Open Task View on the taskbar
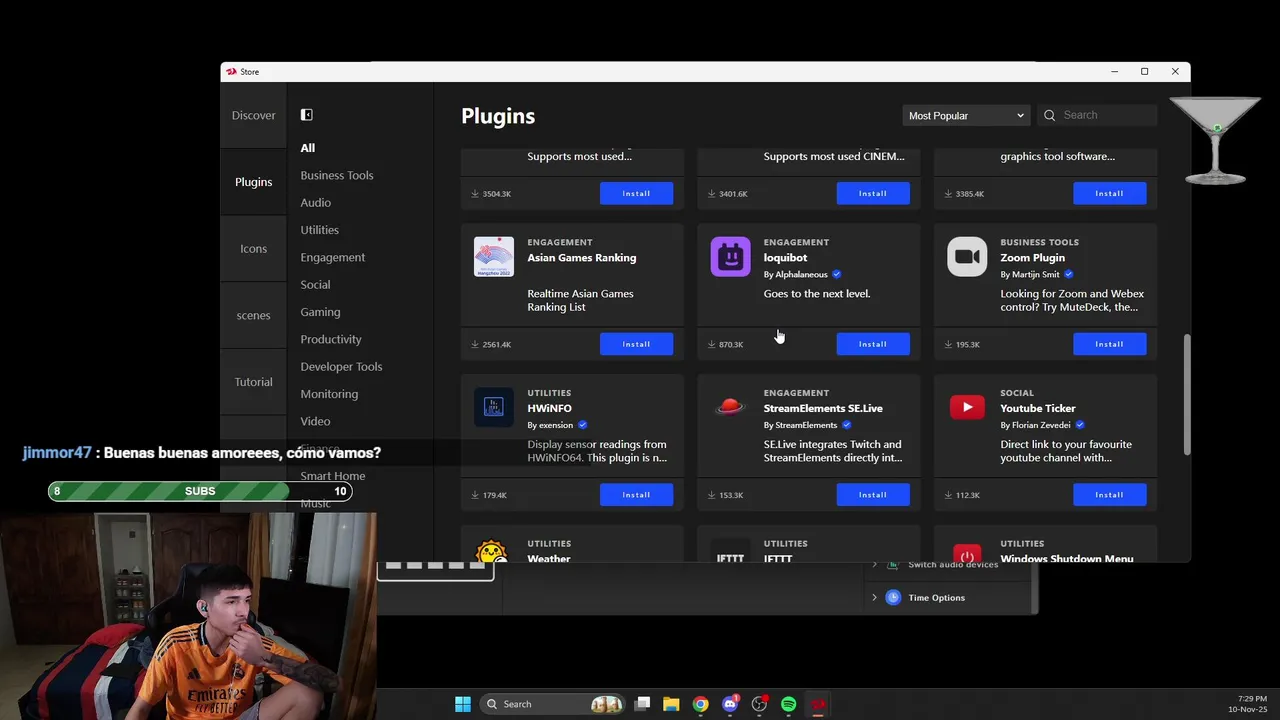Viewport: 1280px width, 720px height. point(643,704)
